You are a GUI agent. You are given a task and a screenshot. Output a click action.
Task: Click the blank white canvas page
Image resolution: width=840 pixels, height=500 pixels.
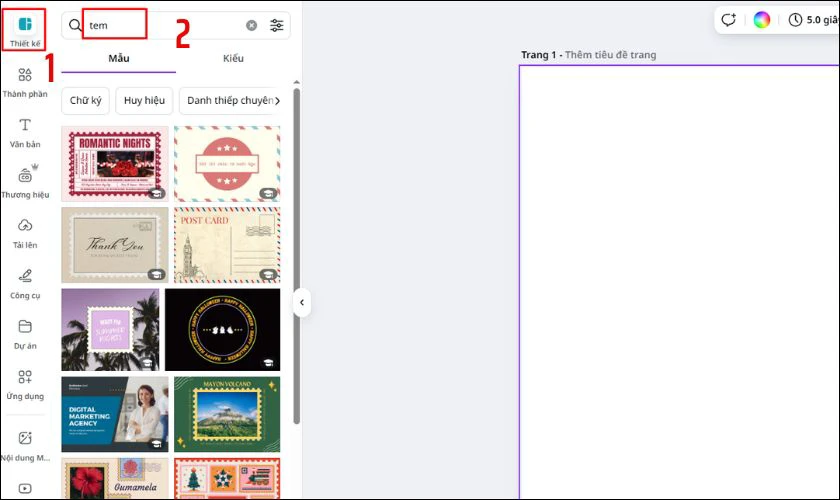click(x=679, y=283)
